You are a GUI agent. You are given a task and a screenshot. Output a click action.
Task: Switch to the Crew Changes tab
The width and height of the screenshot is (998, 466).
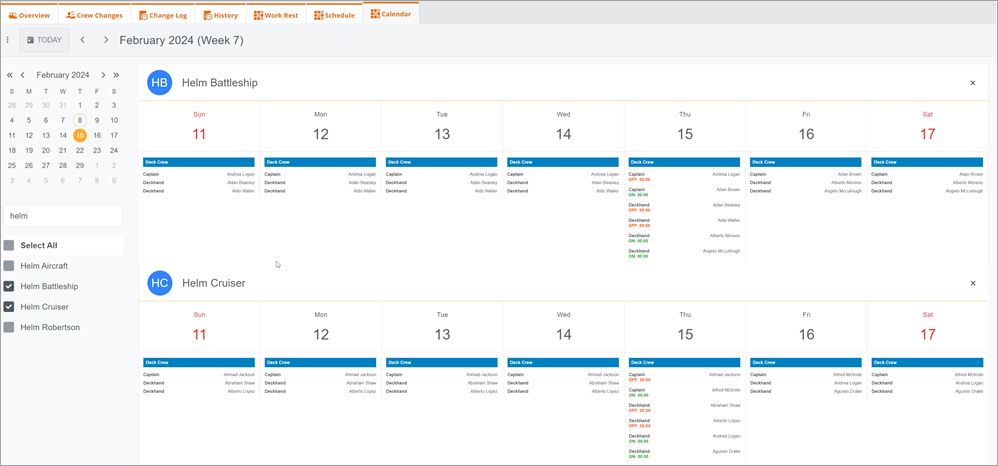coord(94,15)
